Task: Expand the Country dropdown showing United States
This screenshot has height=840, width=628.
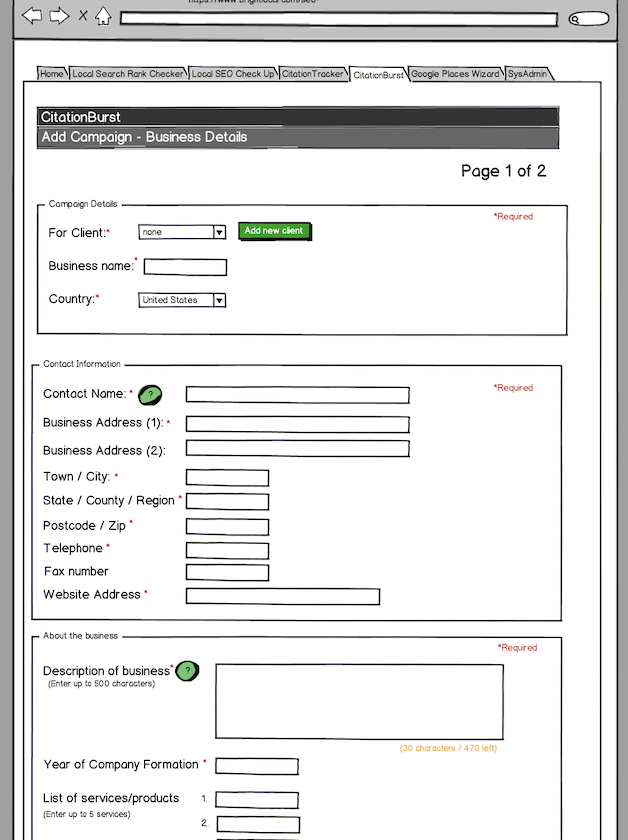Action: tap(219, 300)
